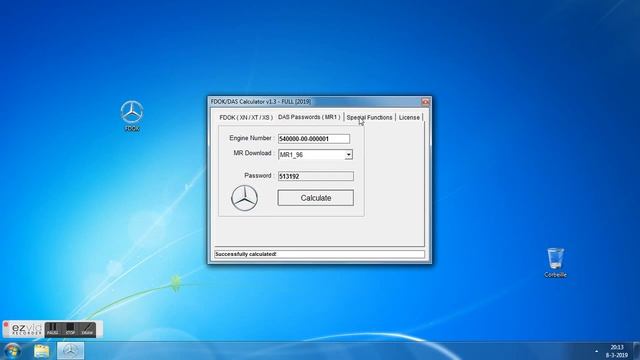Open the License tab
Viewport: 640px width, 360px height.
[409, 118]
